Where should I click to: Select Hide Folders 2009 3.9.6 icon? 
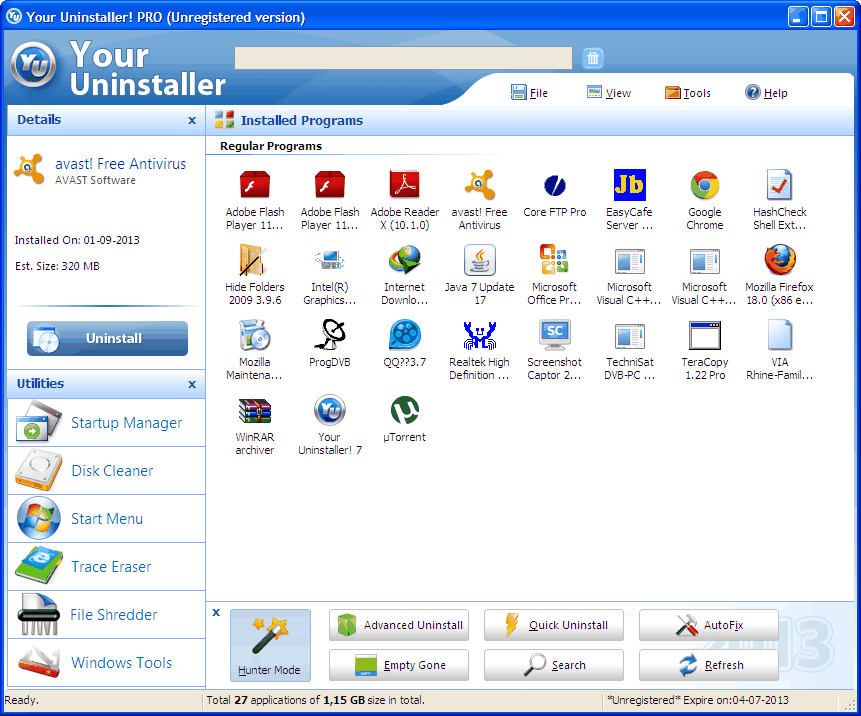[255, 260]
